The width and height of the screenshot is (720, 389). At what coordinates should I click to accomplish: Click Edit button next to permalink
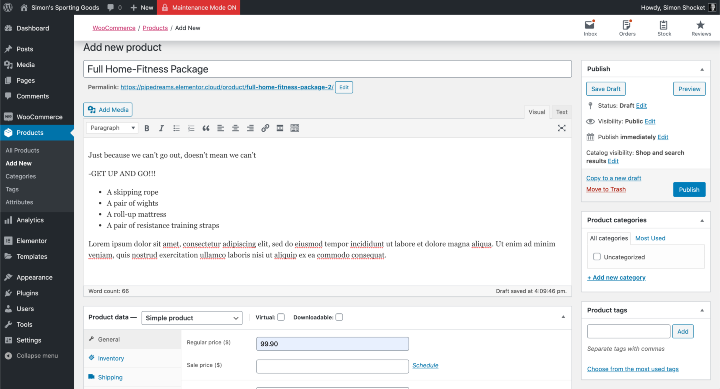click(x=344, y=87)
